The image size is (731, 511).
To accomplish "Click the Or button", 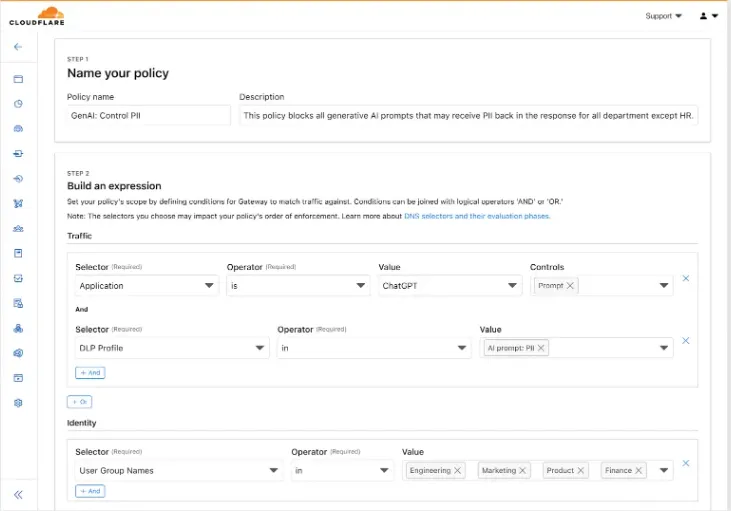I will tap(79, 401).
